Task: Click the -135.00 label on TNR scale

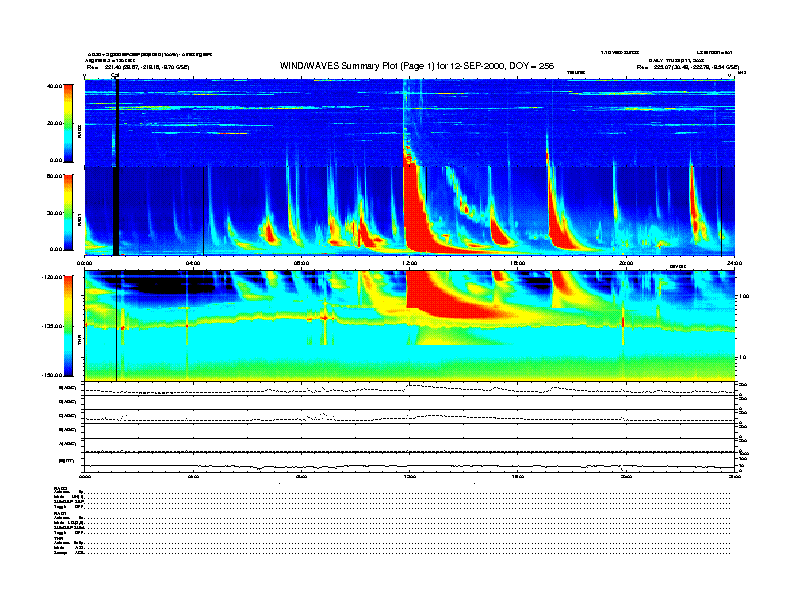Action: 52,326
